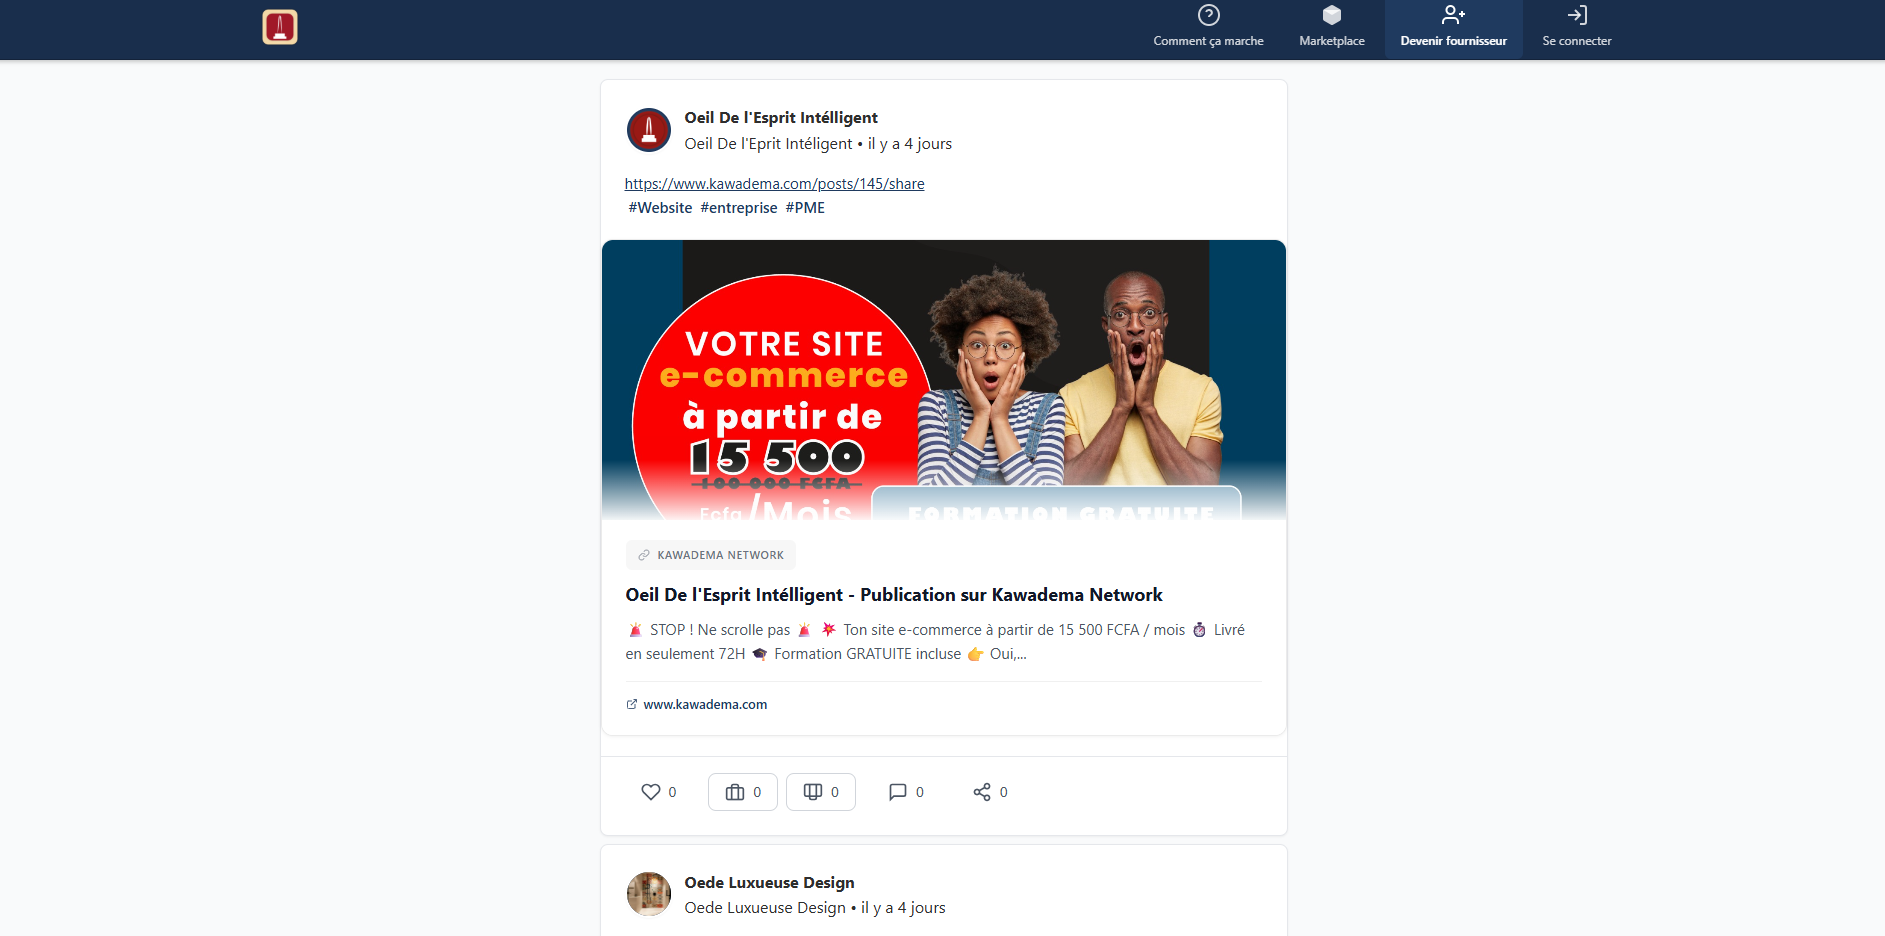Click the #Website hashtag
This screenshot has height=936, width=1885.
pos(660,207)
